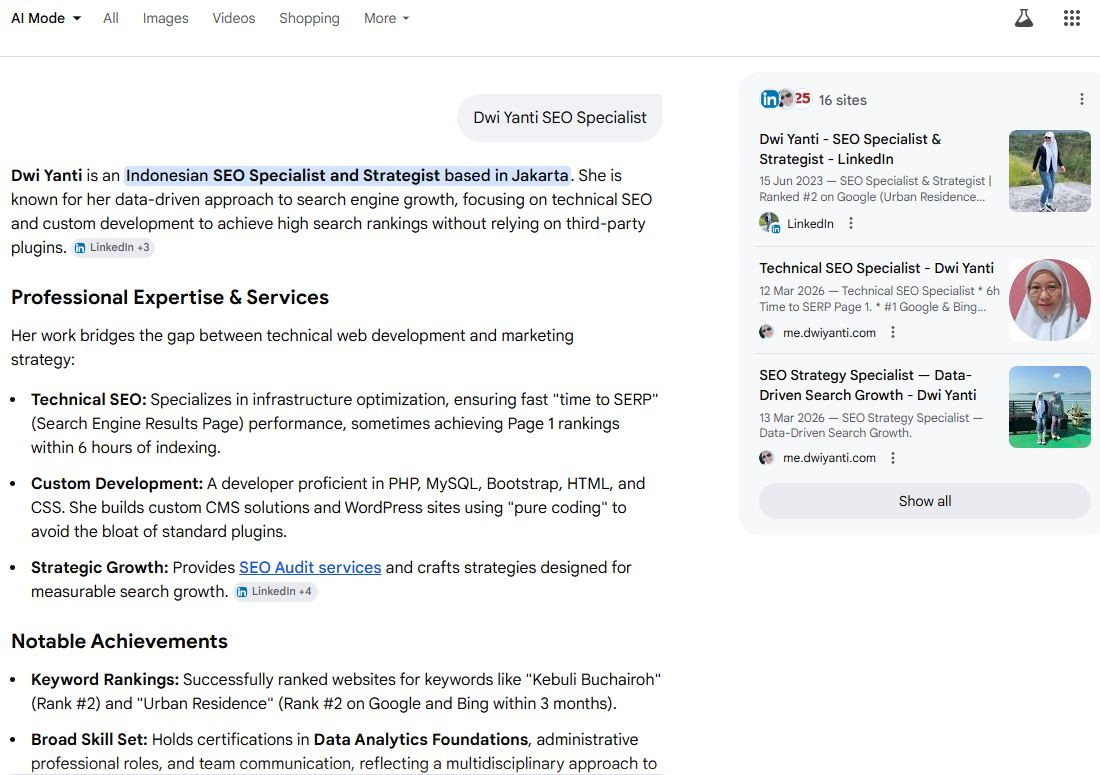The image size is (1100, 775).
Task: Click the LinkedIn favicon in the sites summary
Action: click(769, 99)
